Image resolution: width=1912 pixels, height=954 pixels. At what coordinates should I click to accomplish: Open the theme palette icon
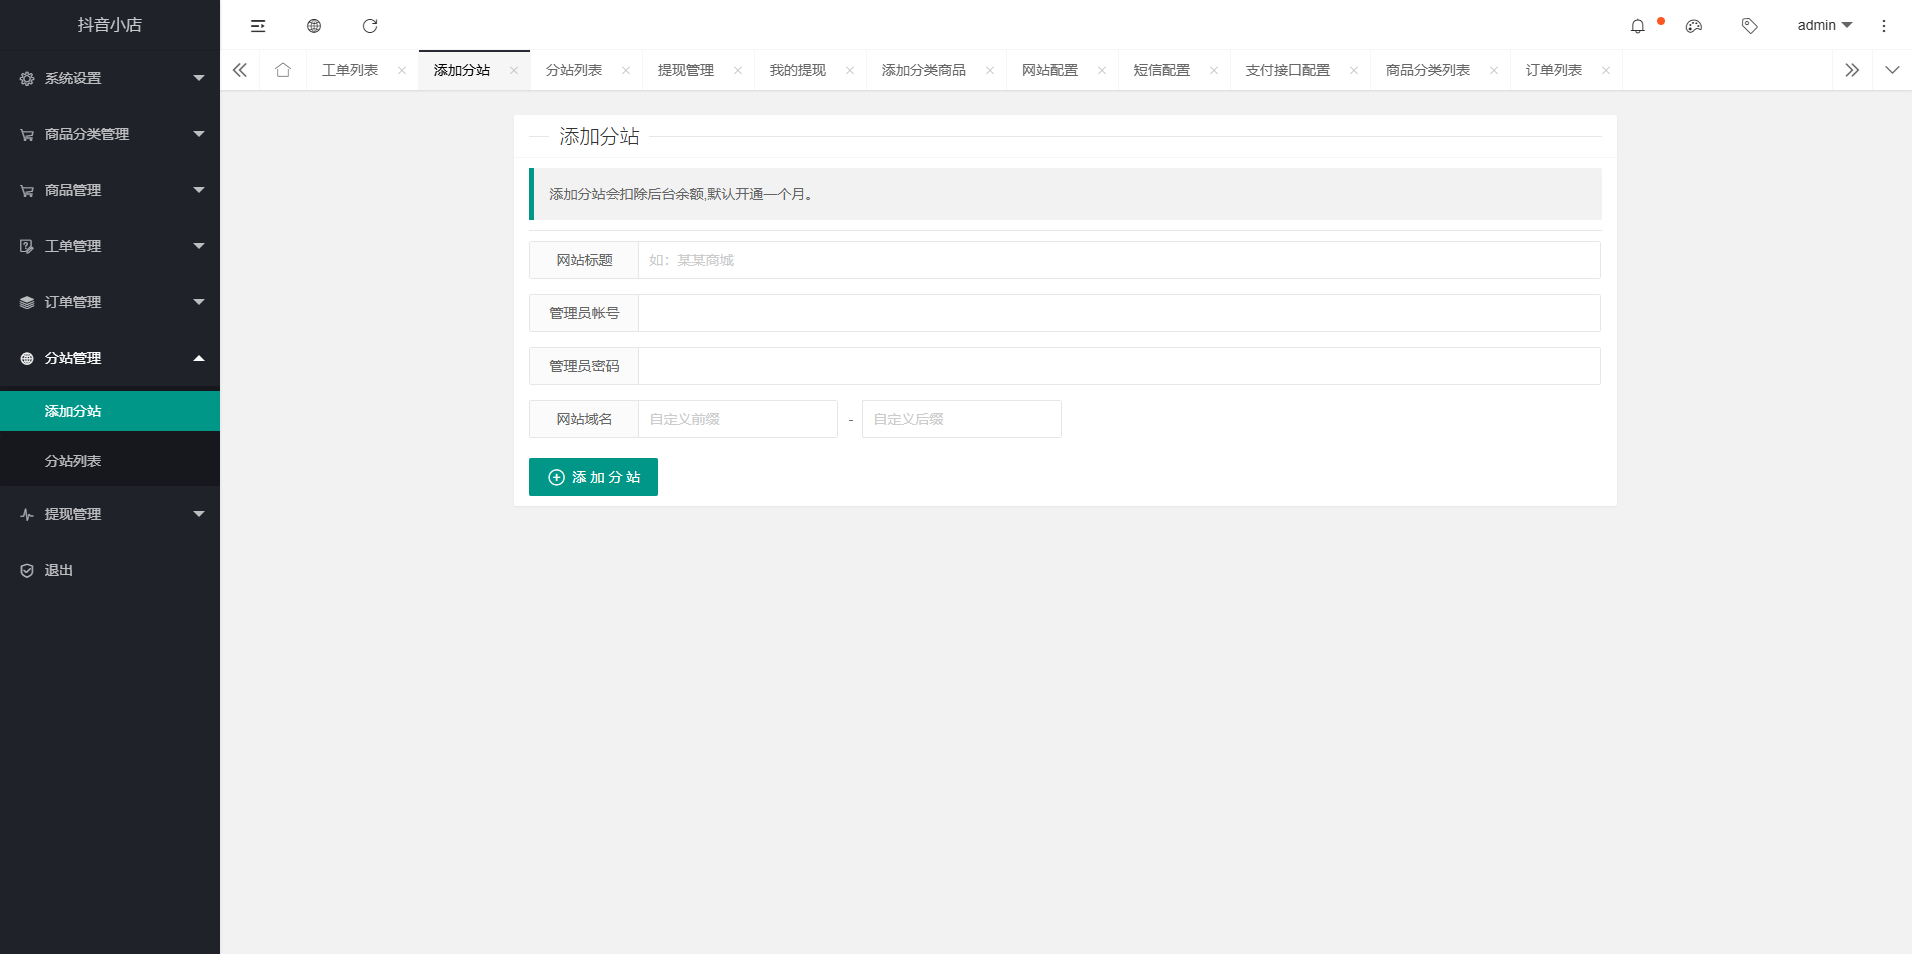coord(1694,25)
